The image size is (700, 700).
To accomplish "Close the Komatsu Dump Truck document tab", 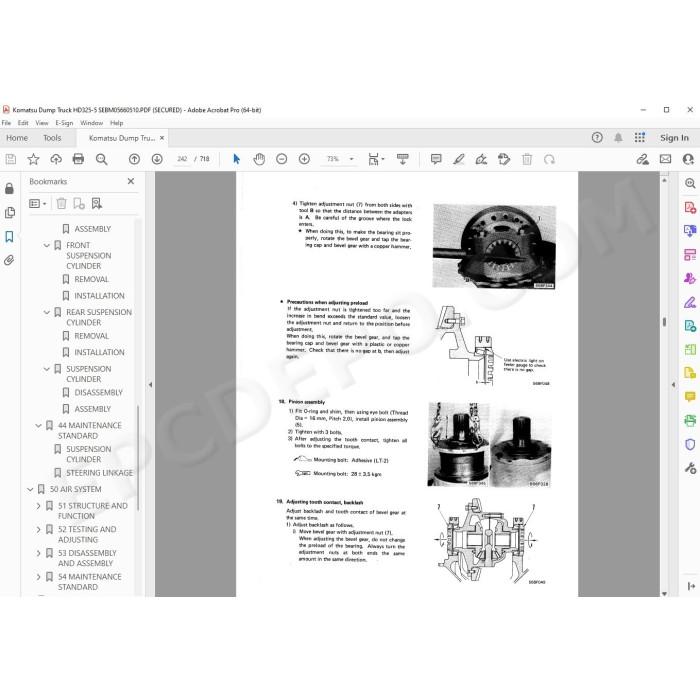I will click(x=162, y=138).
